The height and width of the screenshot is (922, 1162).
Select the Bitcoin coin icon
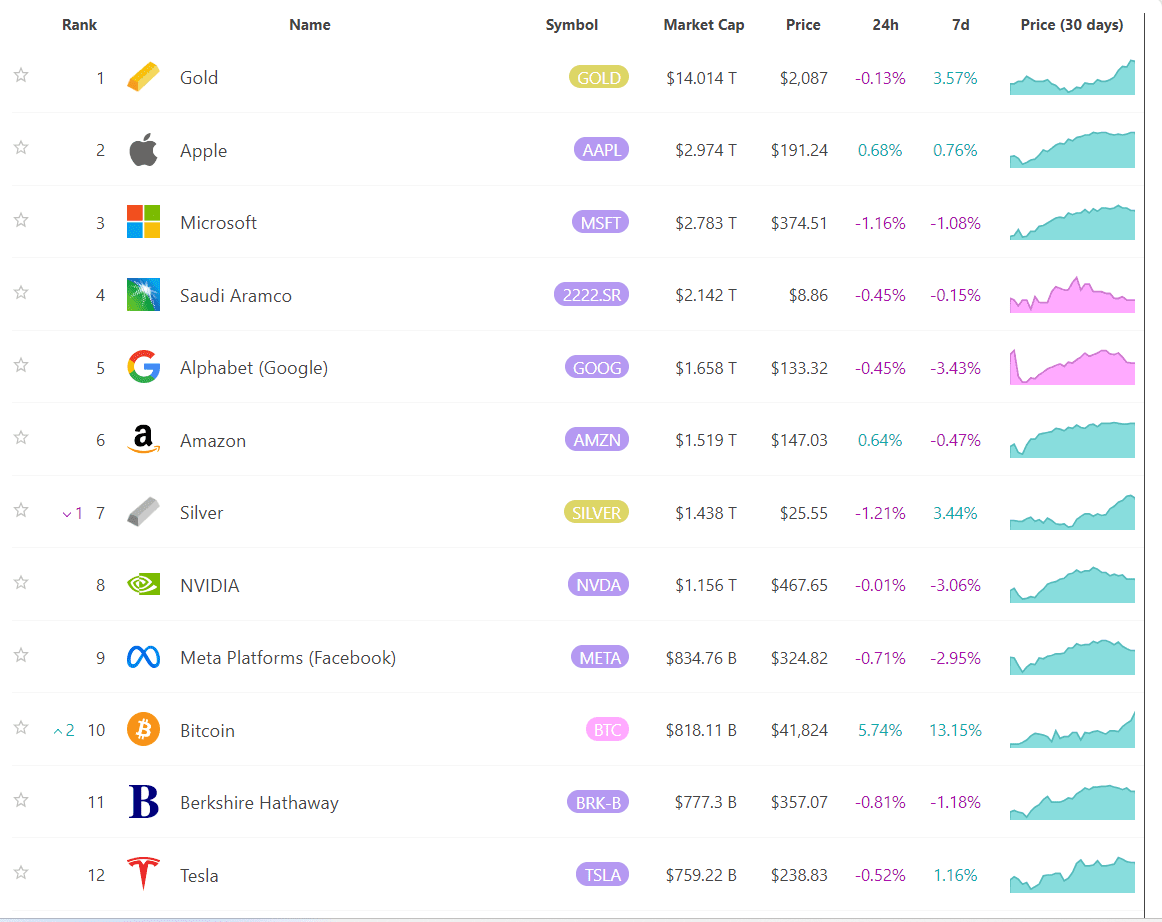click(143, 730)
